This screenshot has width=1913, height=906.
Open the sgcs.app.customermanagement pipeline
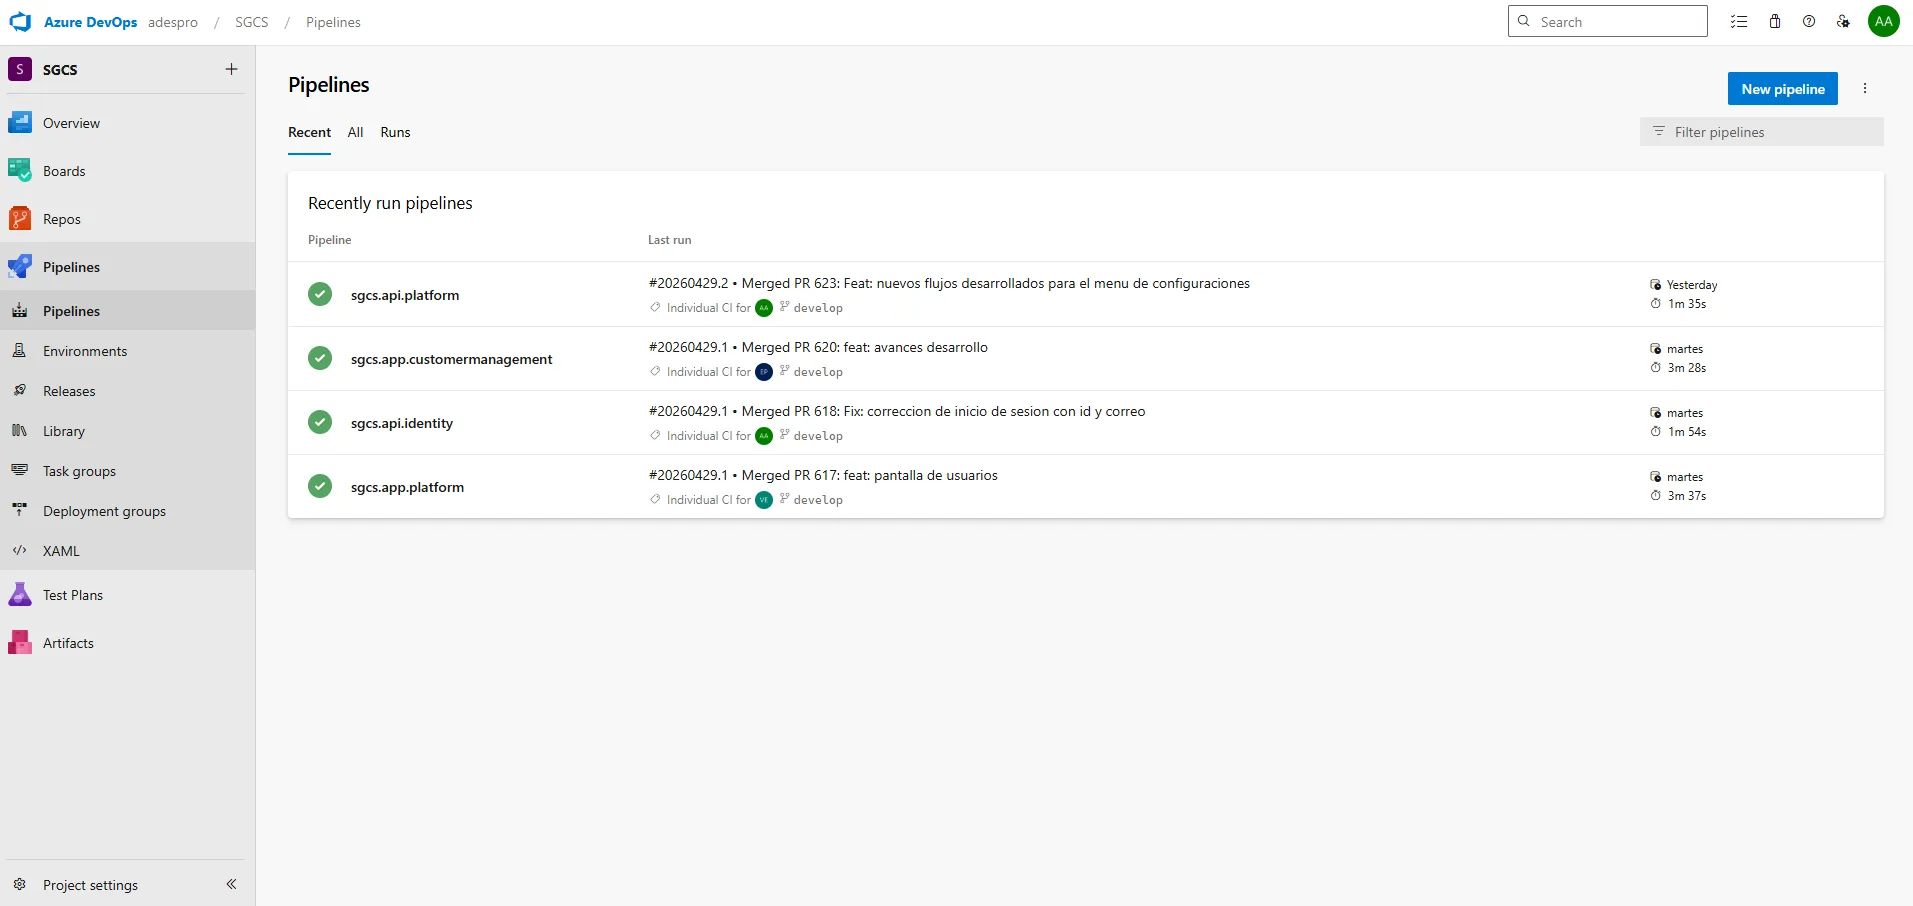(x=451, y=359)
